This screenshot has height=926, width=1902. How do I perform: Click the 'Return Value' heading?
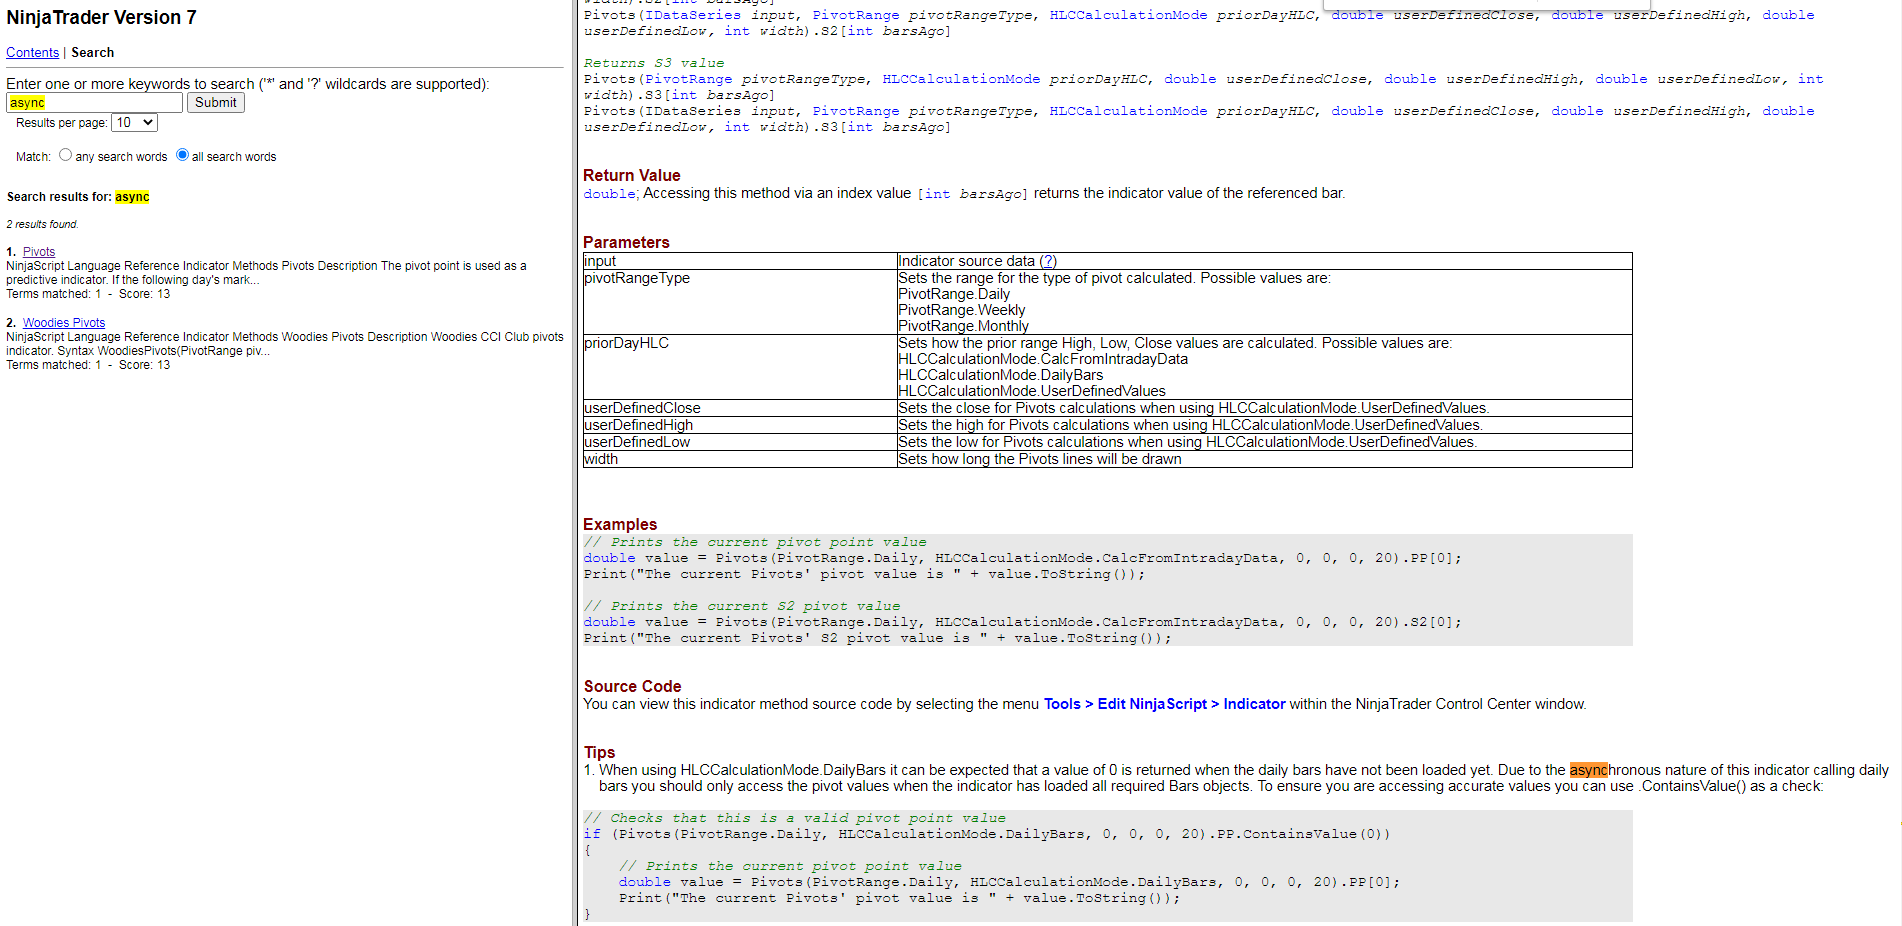(631, 176)
